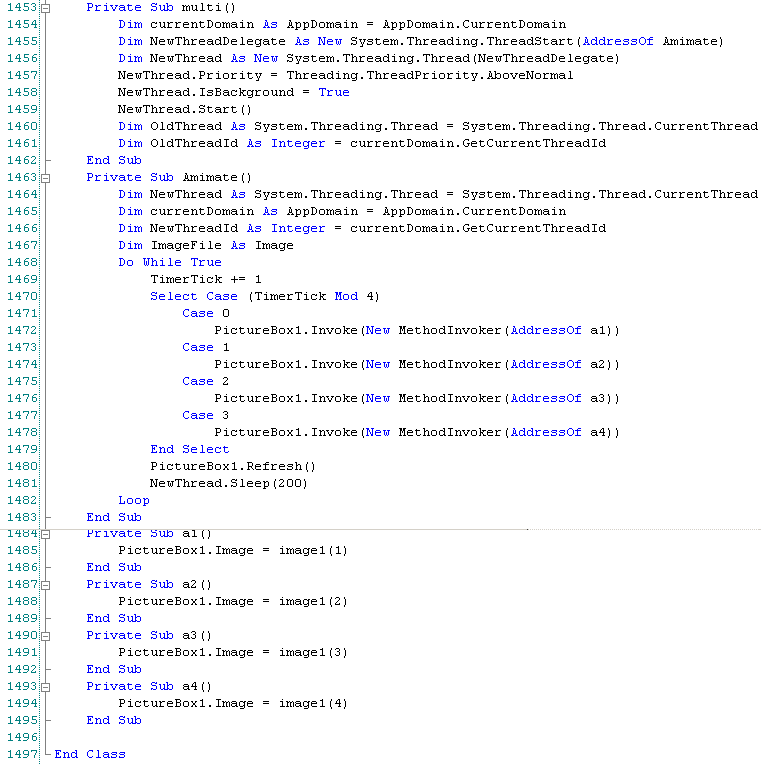Click line number 1497

tap(22, 754)
